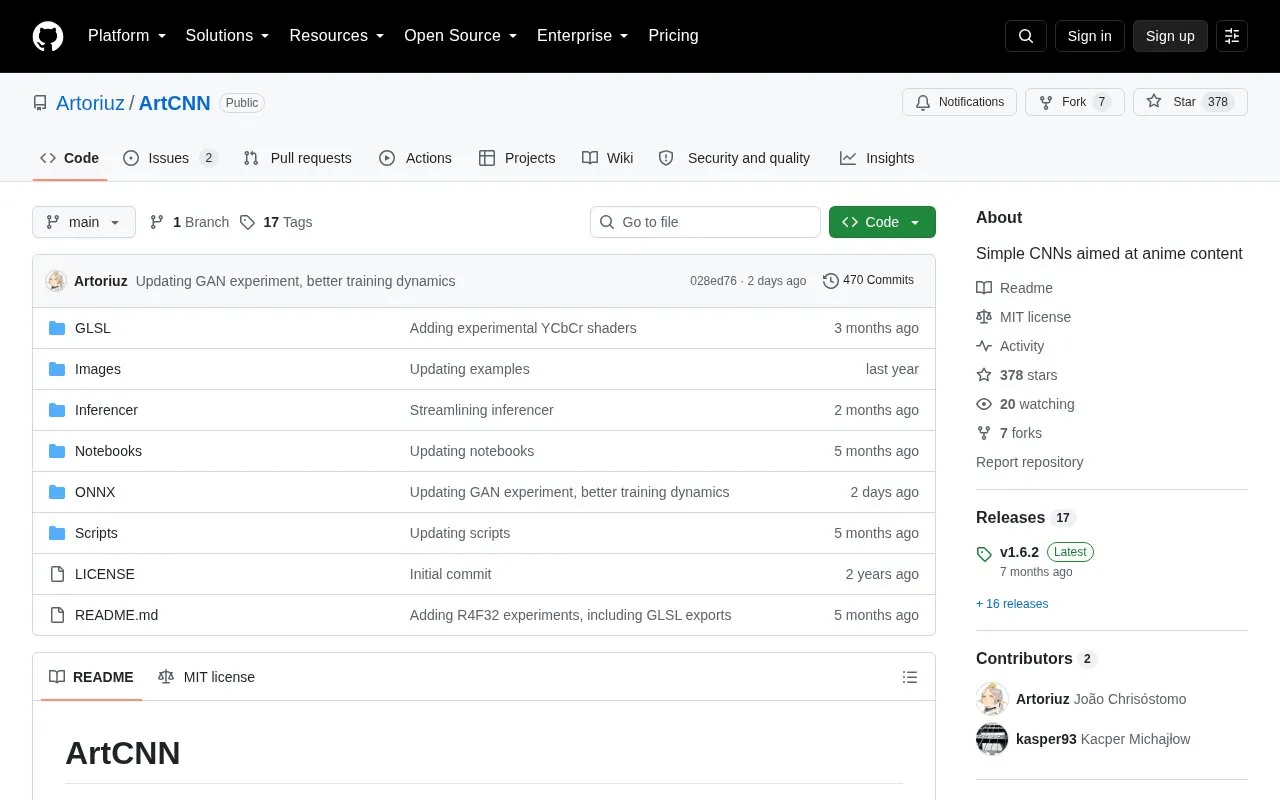Open the LICENSE file
The width and height of the screenshot is (1280, 800).
[105, 574]
